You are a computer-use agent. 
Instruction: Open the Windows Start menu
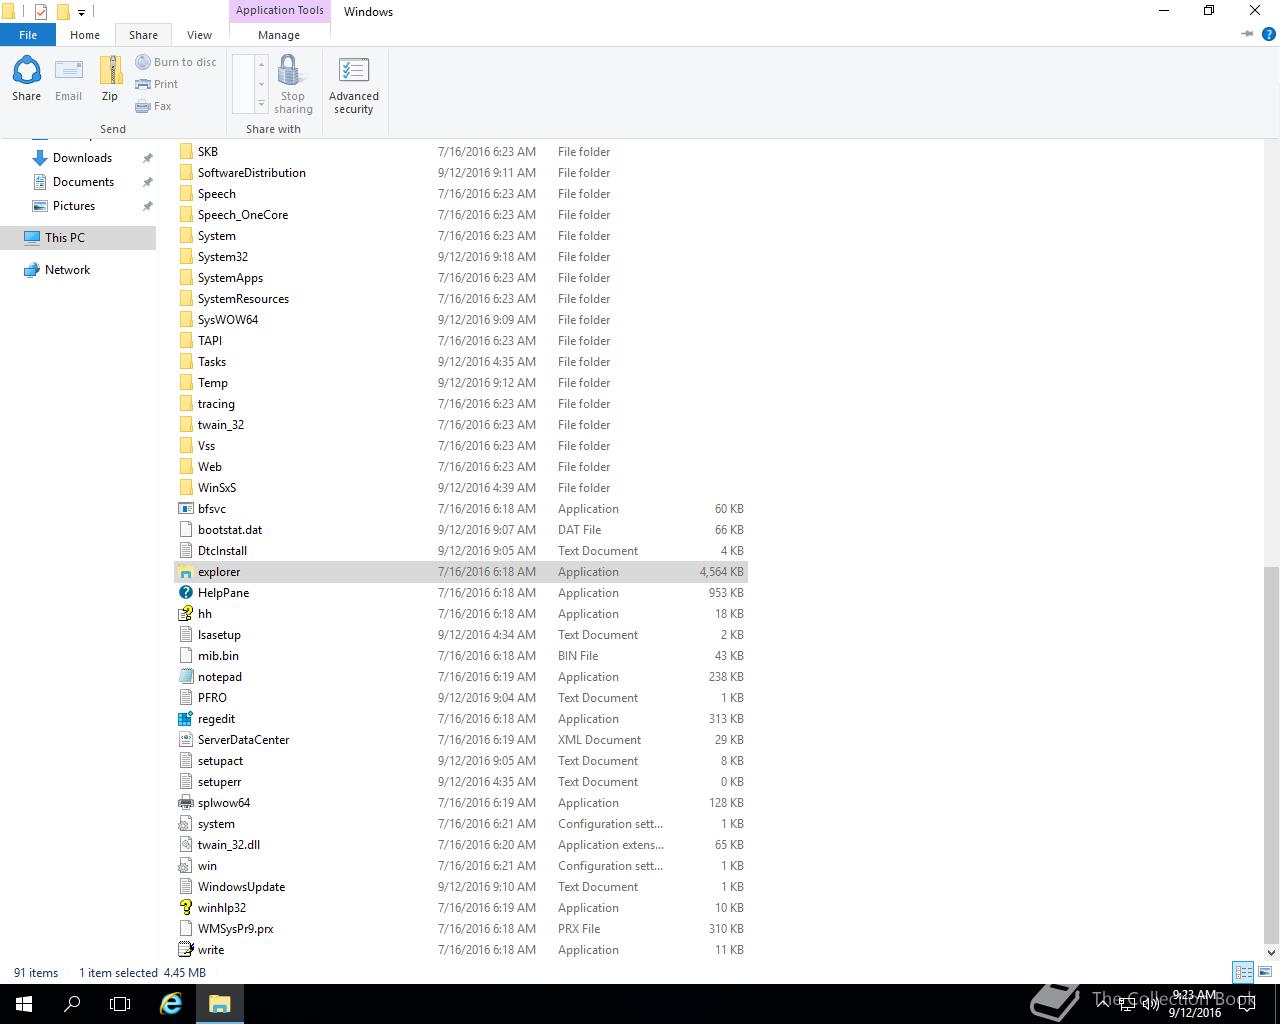click(x=24, y=1004)
